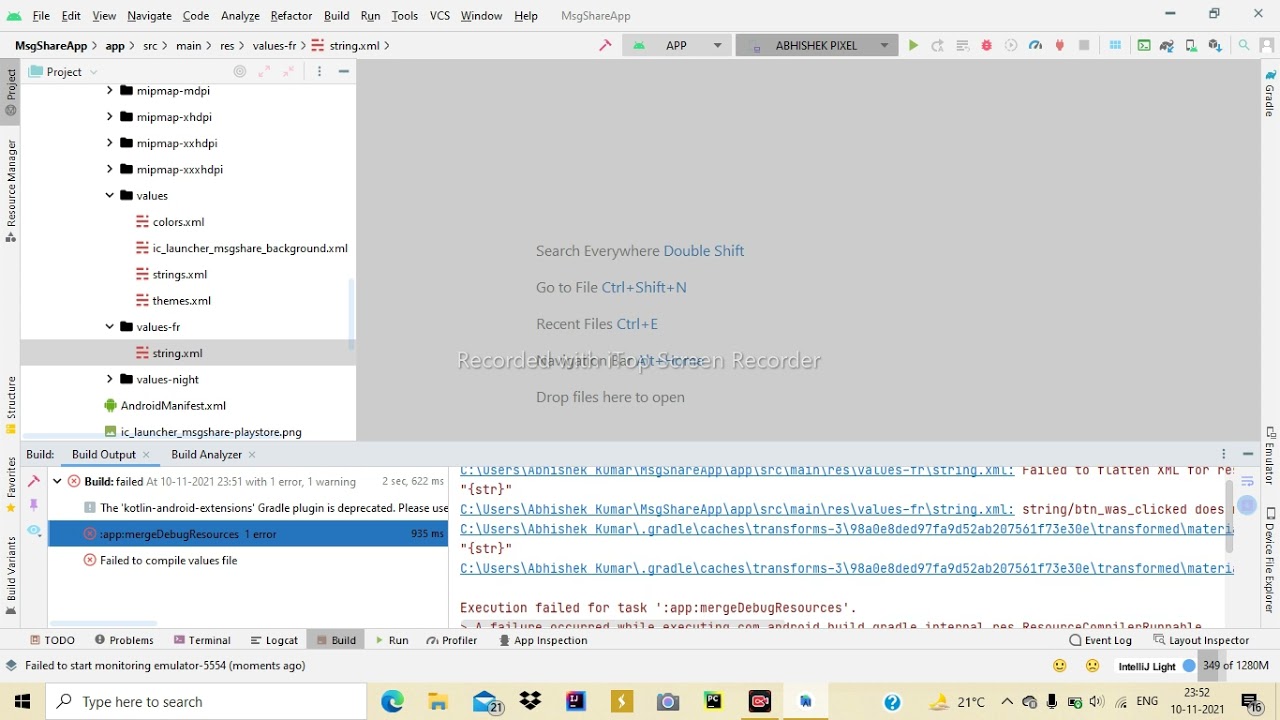Click Sync Project with Gradle Files icon

[1167, 45]
